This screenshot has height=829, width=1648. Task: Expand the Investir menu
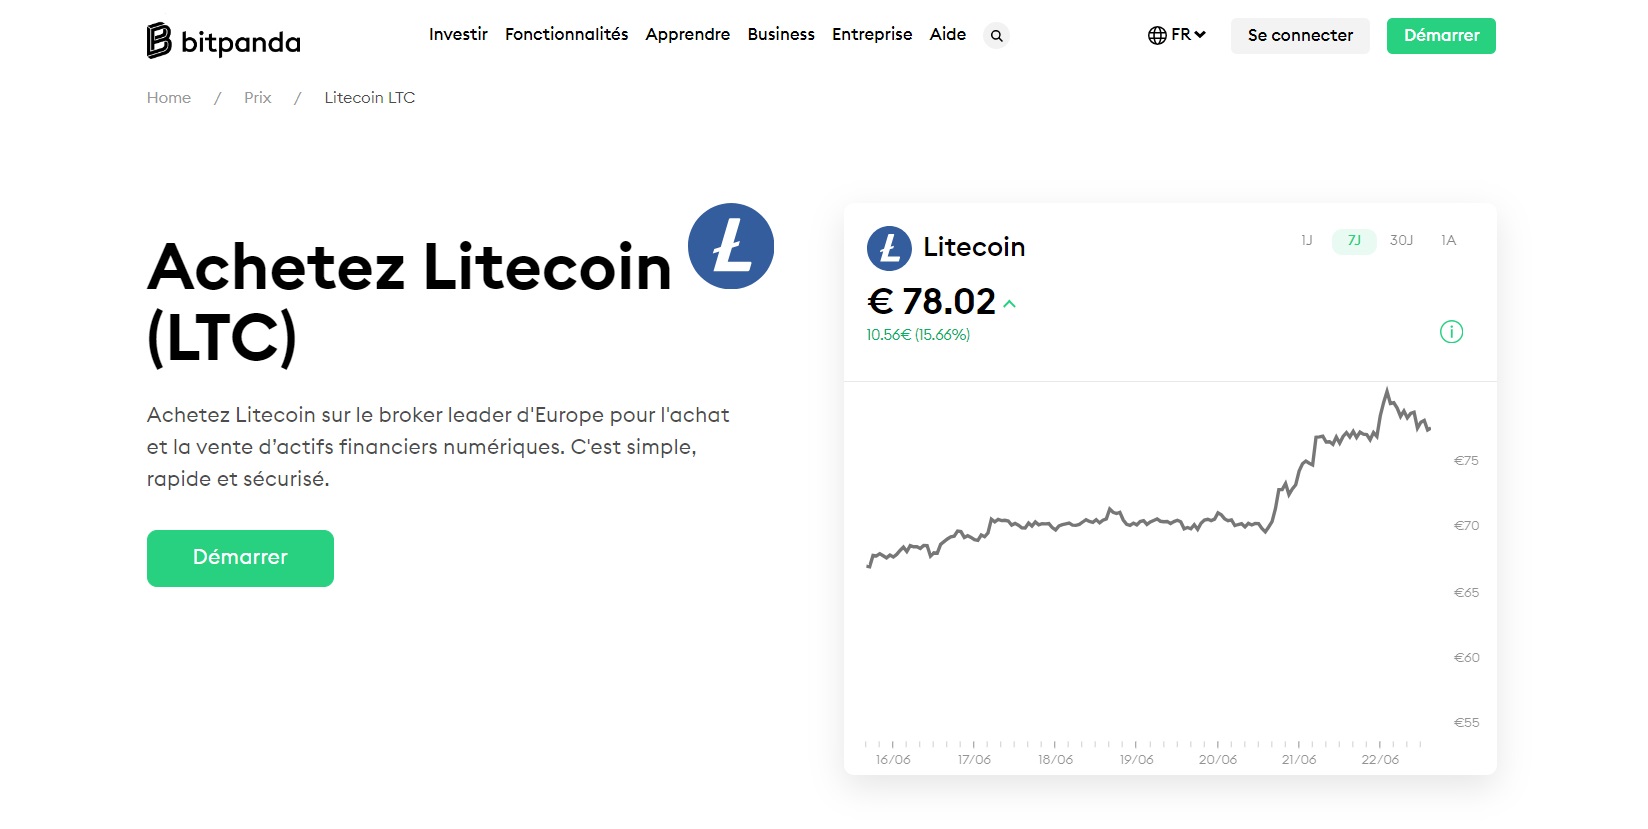click(458, 34)
